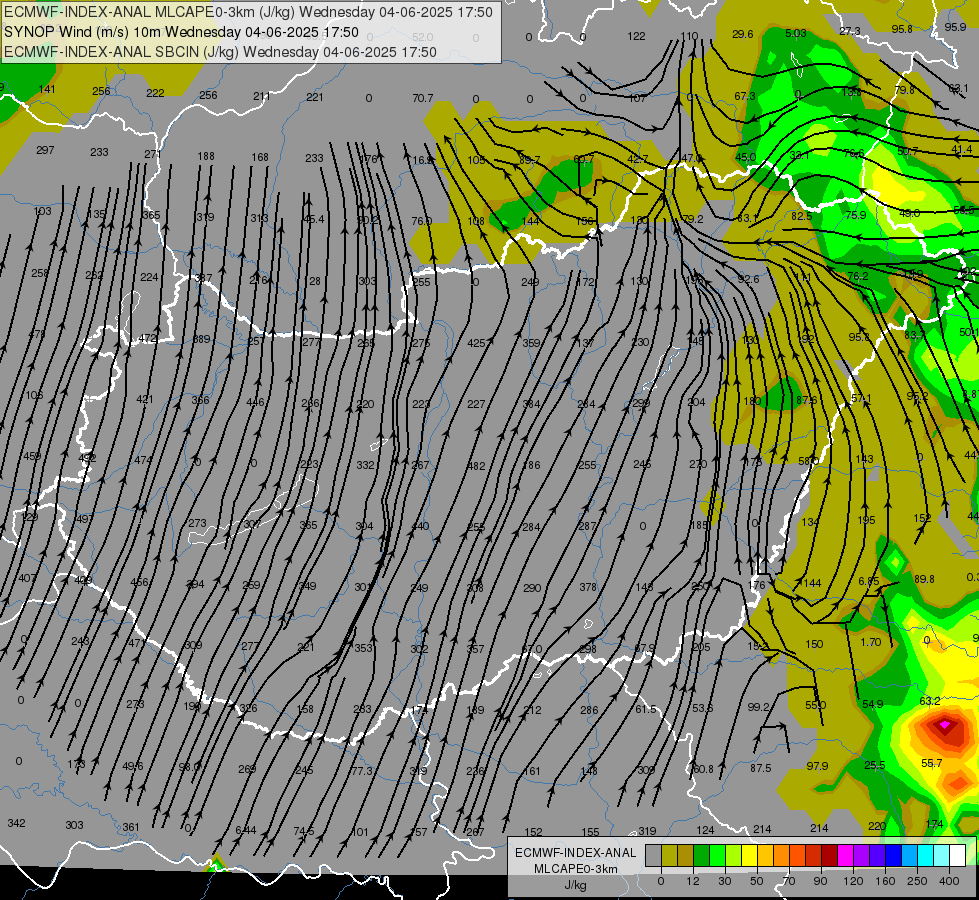Click the map value '195'
979x900 pixels.
[x=867, y=520]
